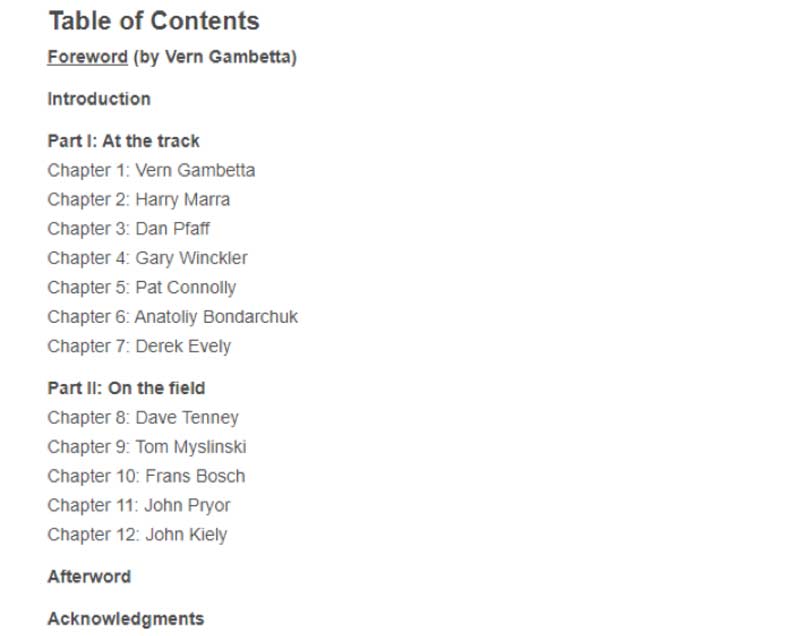Open Chapter 5: Pat Connolly
The height and width of the screenshot is (636, 800).
pyautogui.click(x=142, y=288)
